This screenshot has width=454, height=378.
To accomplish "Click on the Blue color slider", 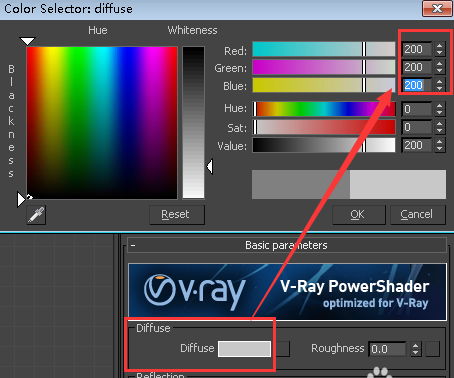I will (324, 85).
